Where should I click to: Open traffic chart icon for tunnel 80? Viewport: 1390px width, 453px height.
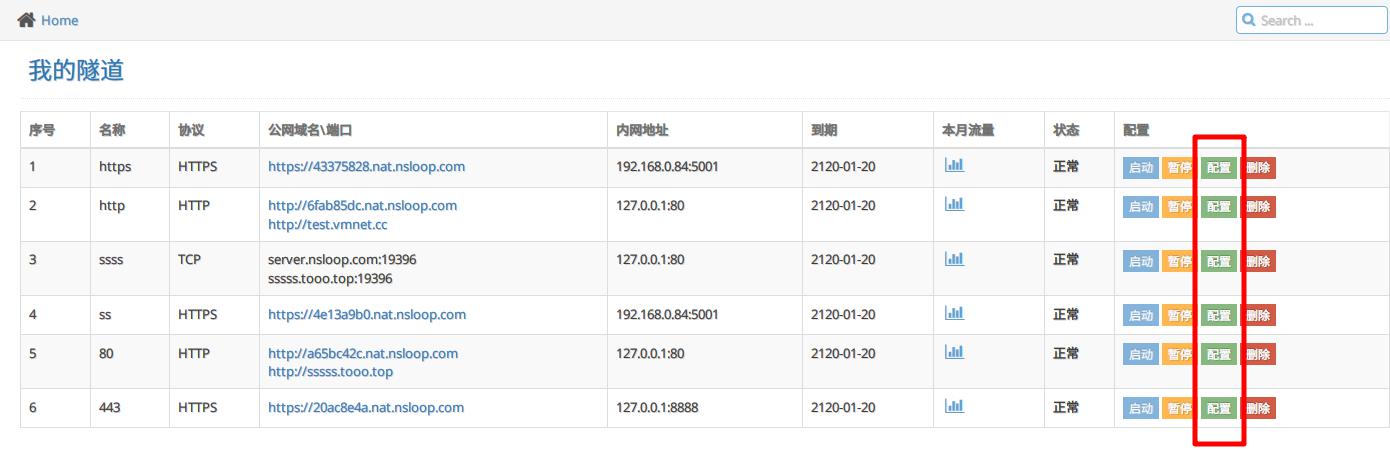click(954, 352)
